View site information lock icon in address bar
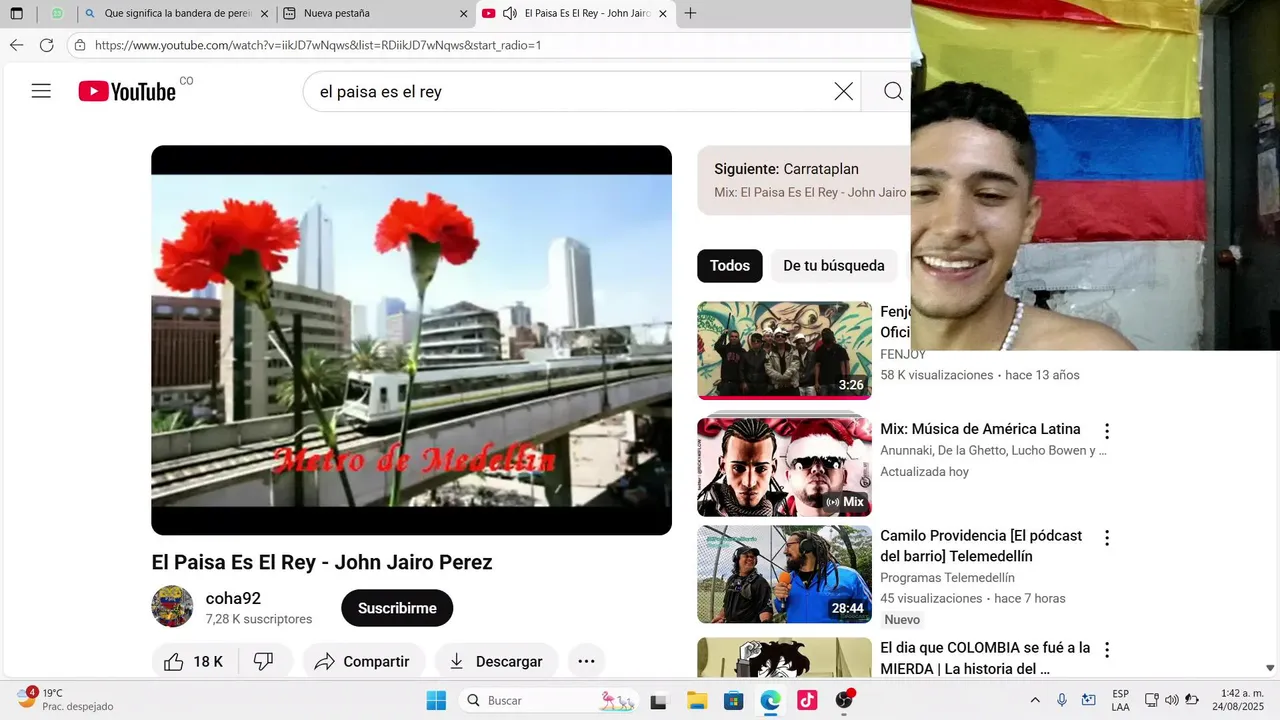This screenshot has width=1280, height=720. (80, 45)
